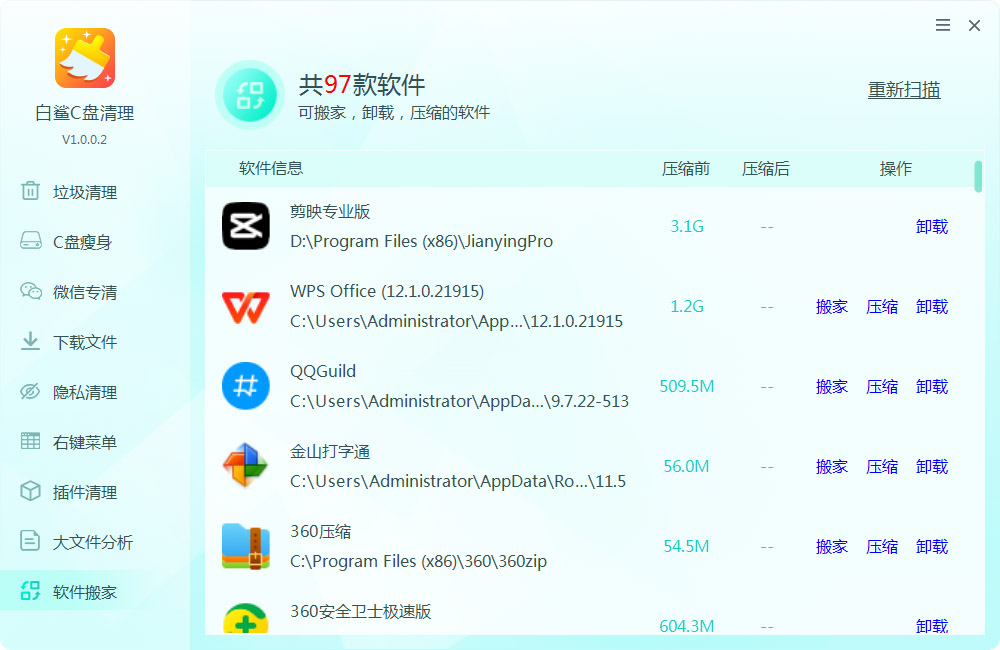
Task: Click the 360压缩 app icon
Action: 246,546
